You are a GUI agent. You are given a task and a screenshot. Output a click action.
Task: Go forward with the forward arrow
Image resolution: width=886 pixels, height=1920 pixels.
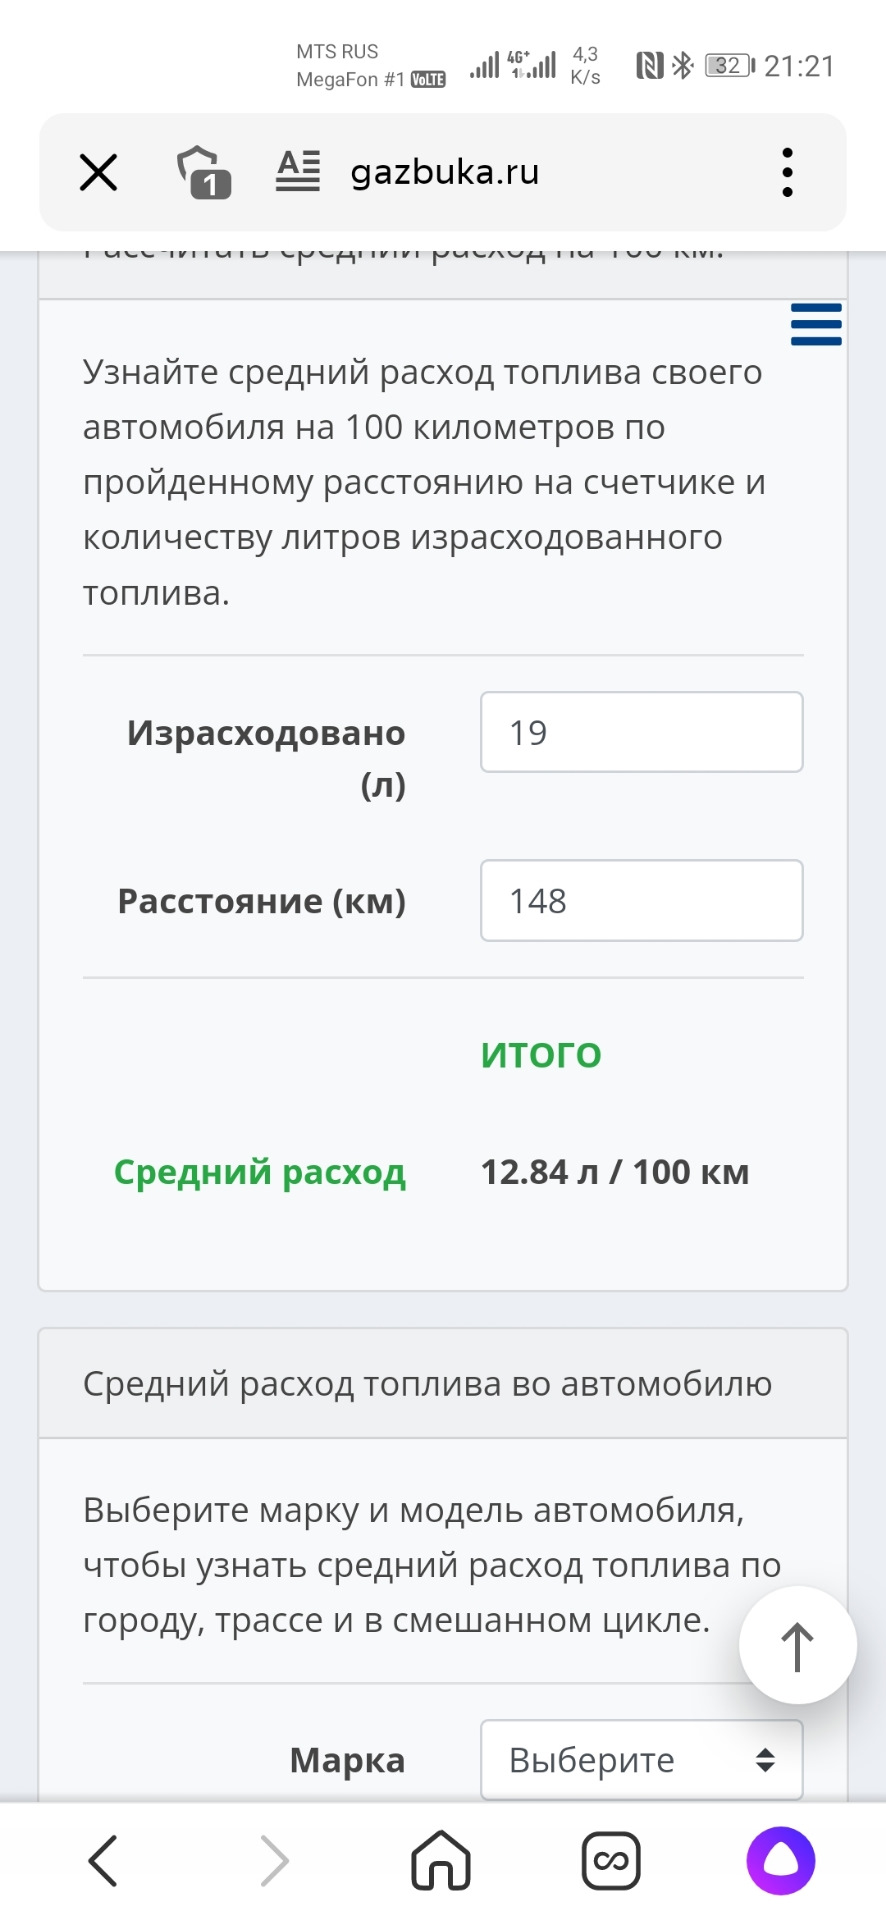pos(274,1861)
